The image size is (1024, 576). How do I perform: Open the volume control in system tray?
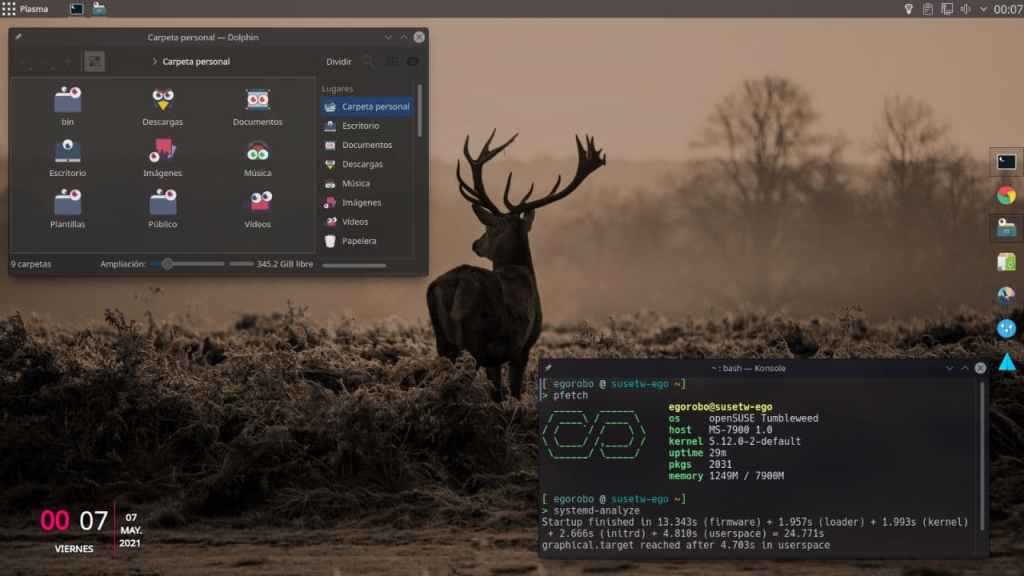click(966, 9)
